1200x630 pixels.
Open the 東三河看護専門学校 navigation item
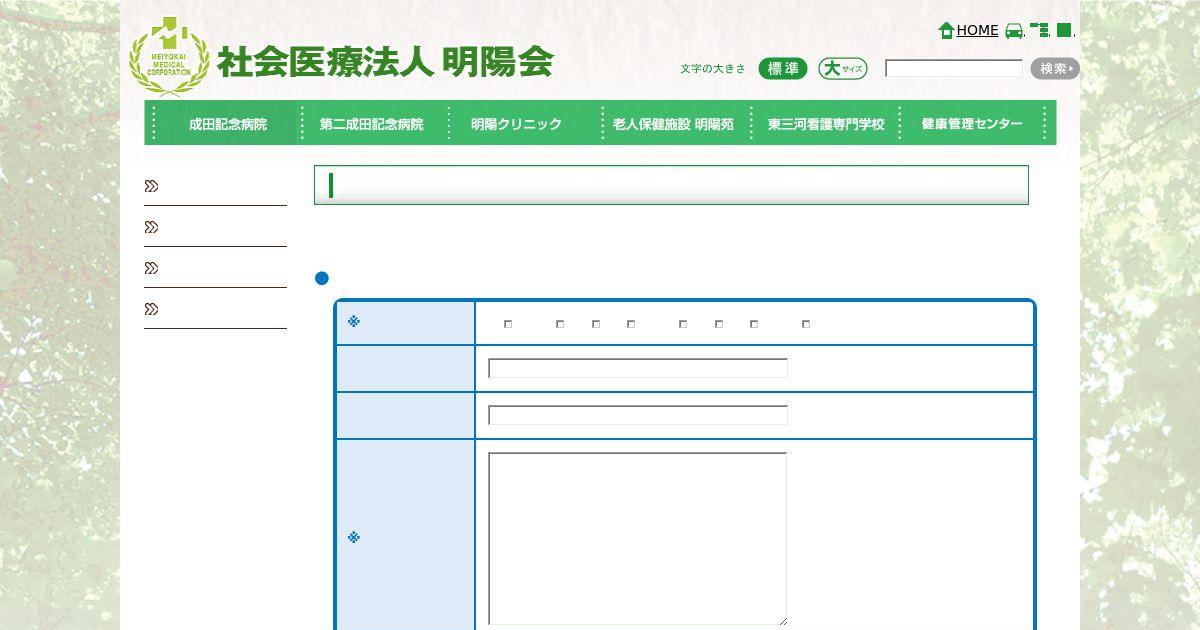point(826,124)
